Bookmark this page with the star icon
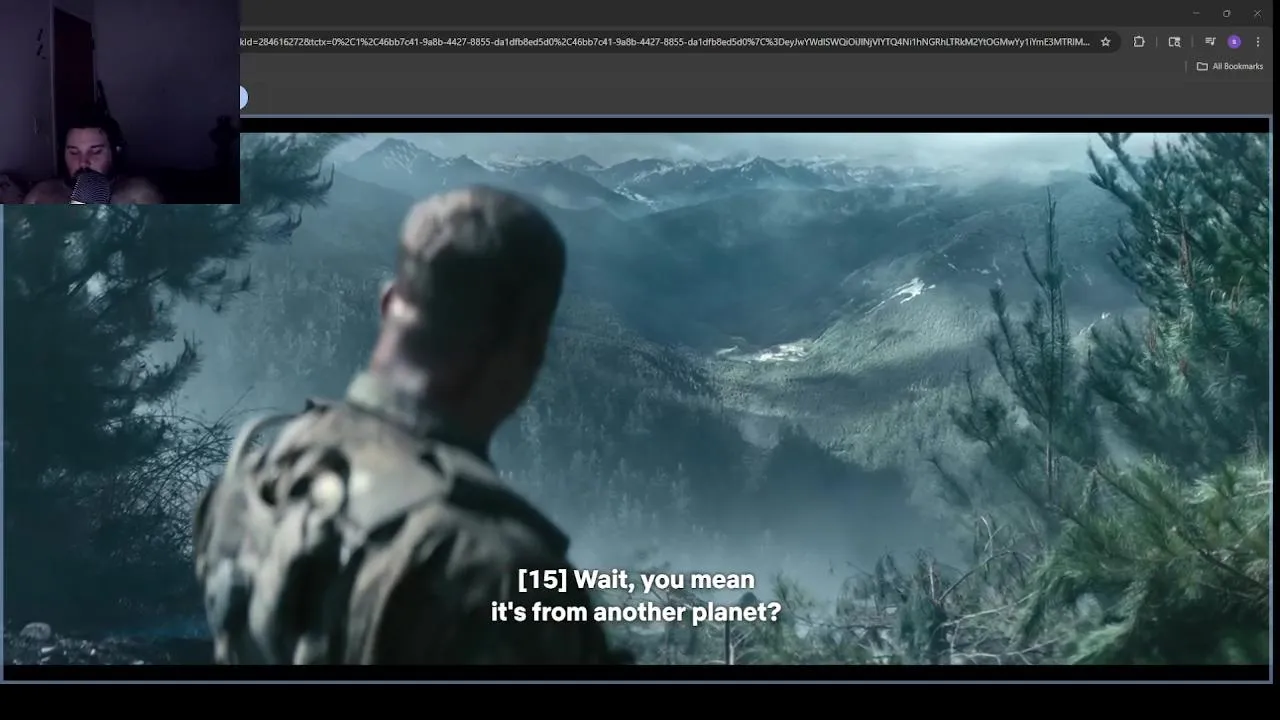This screenshot has height=720, width=1280. 1105,42
